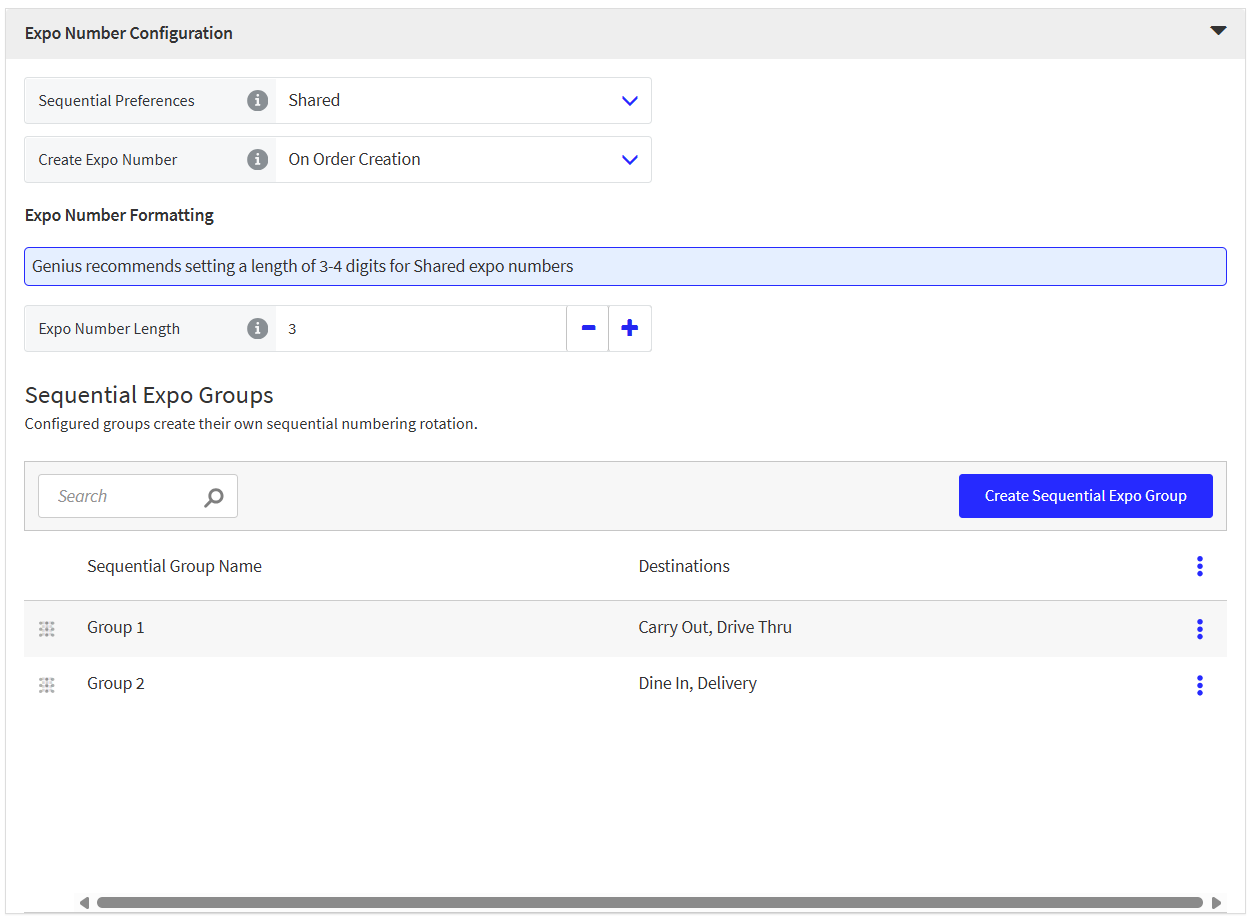The height and width of the screenshot is (916, 1248).
Task: Click the search magnifier icon
Action: click(214, 497)
